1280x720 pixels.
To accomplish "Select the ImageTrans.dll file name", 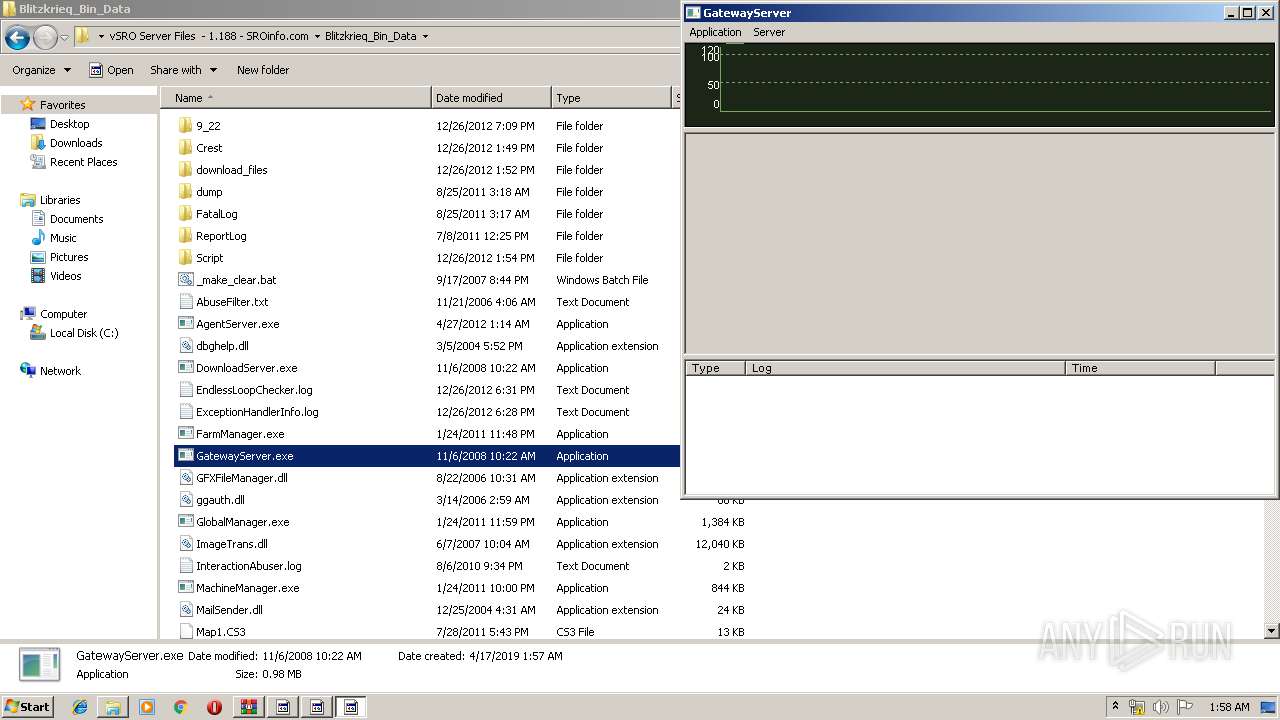I will click(x=232, y=544).
